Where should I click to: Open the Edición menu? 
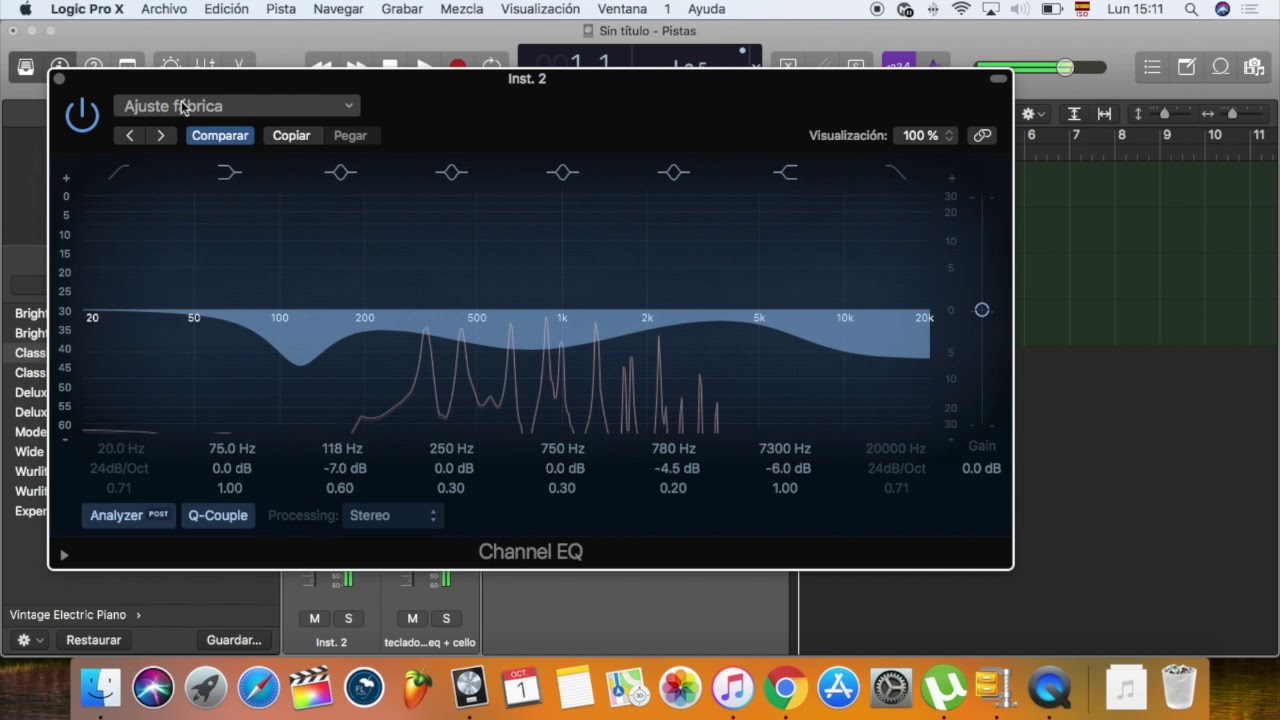[226, 9]
